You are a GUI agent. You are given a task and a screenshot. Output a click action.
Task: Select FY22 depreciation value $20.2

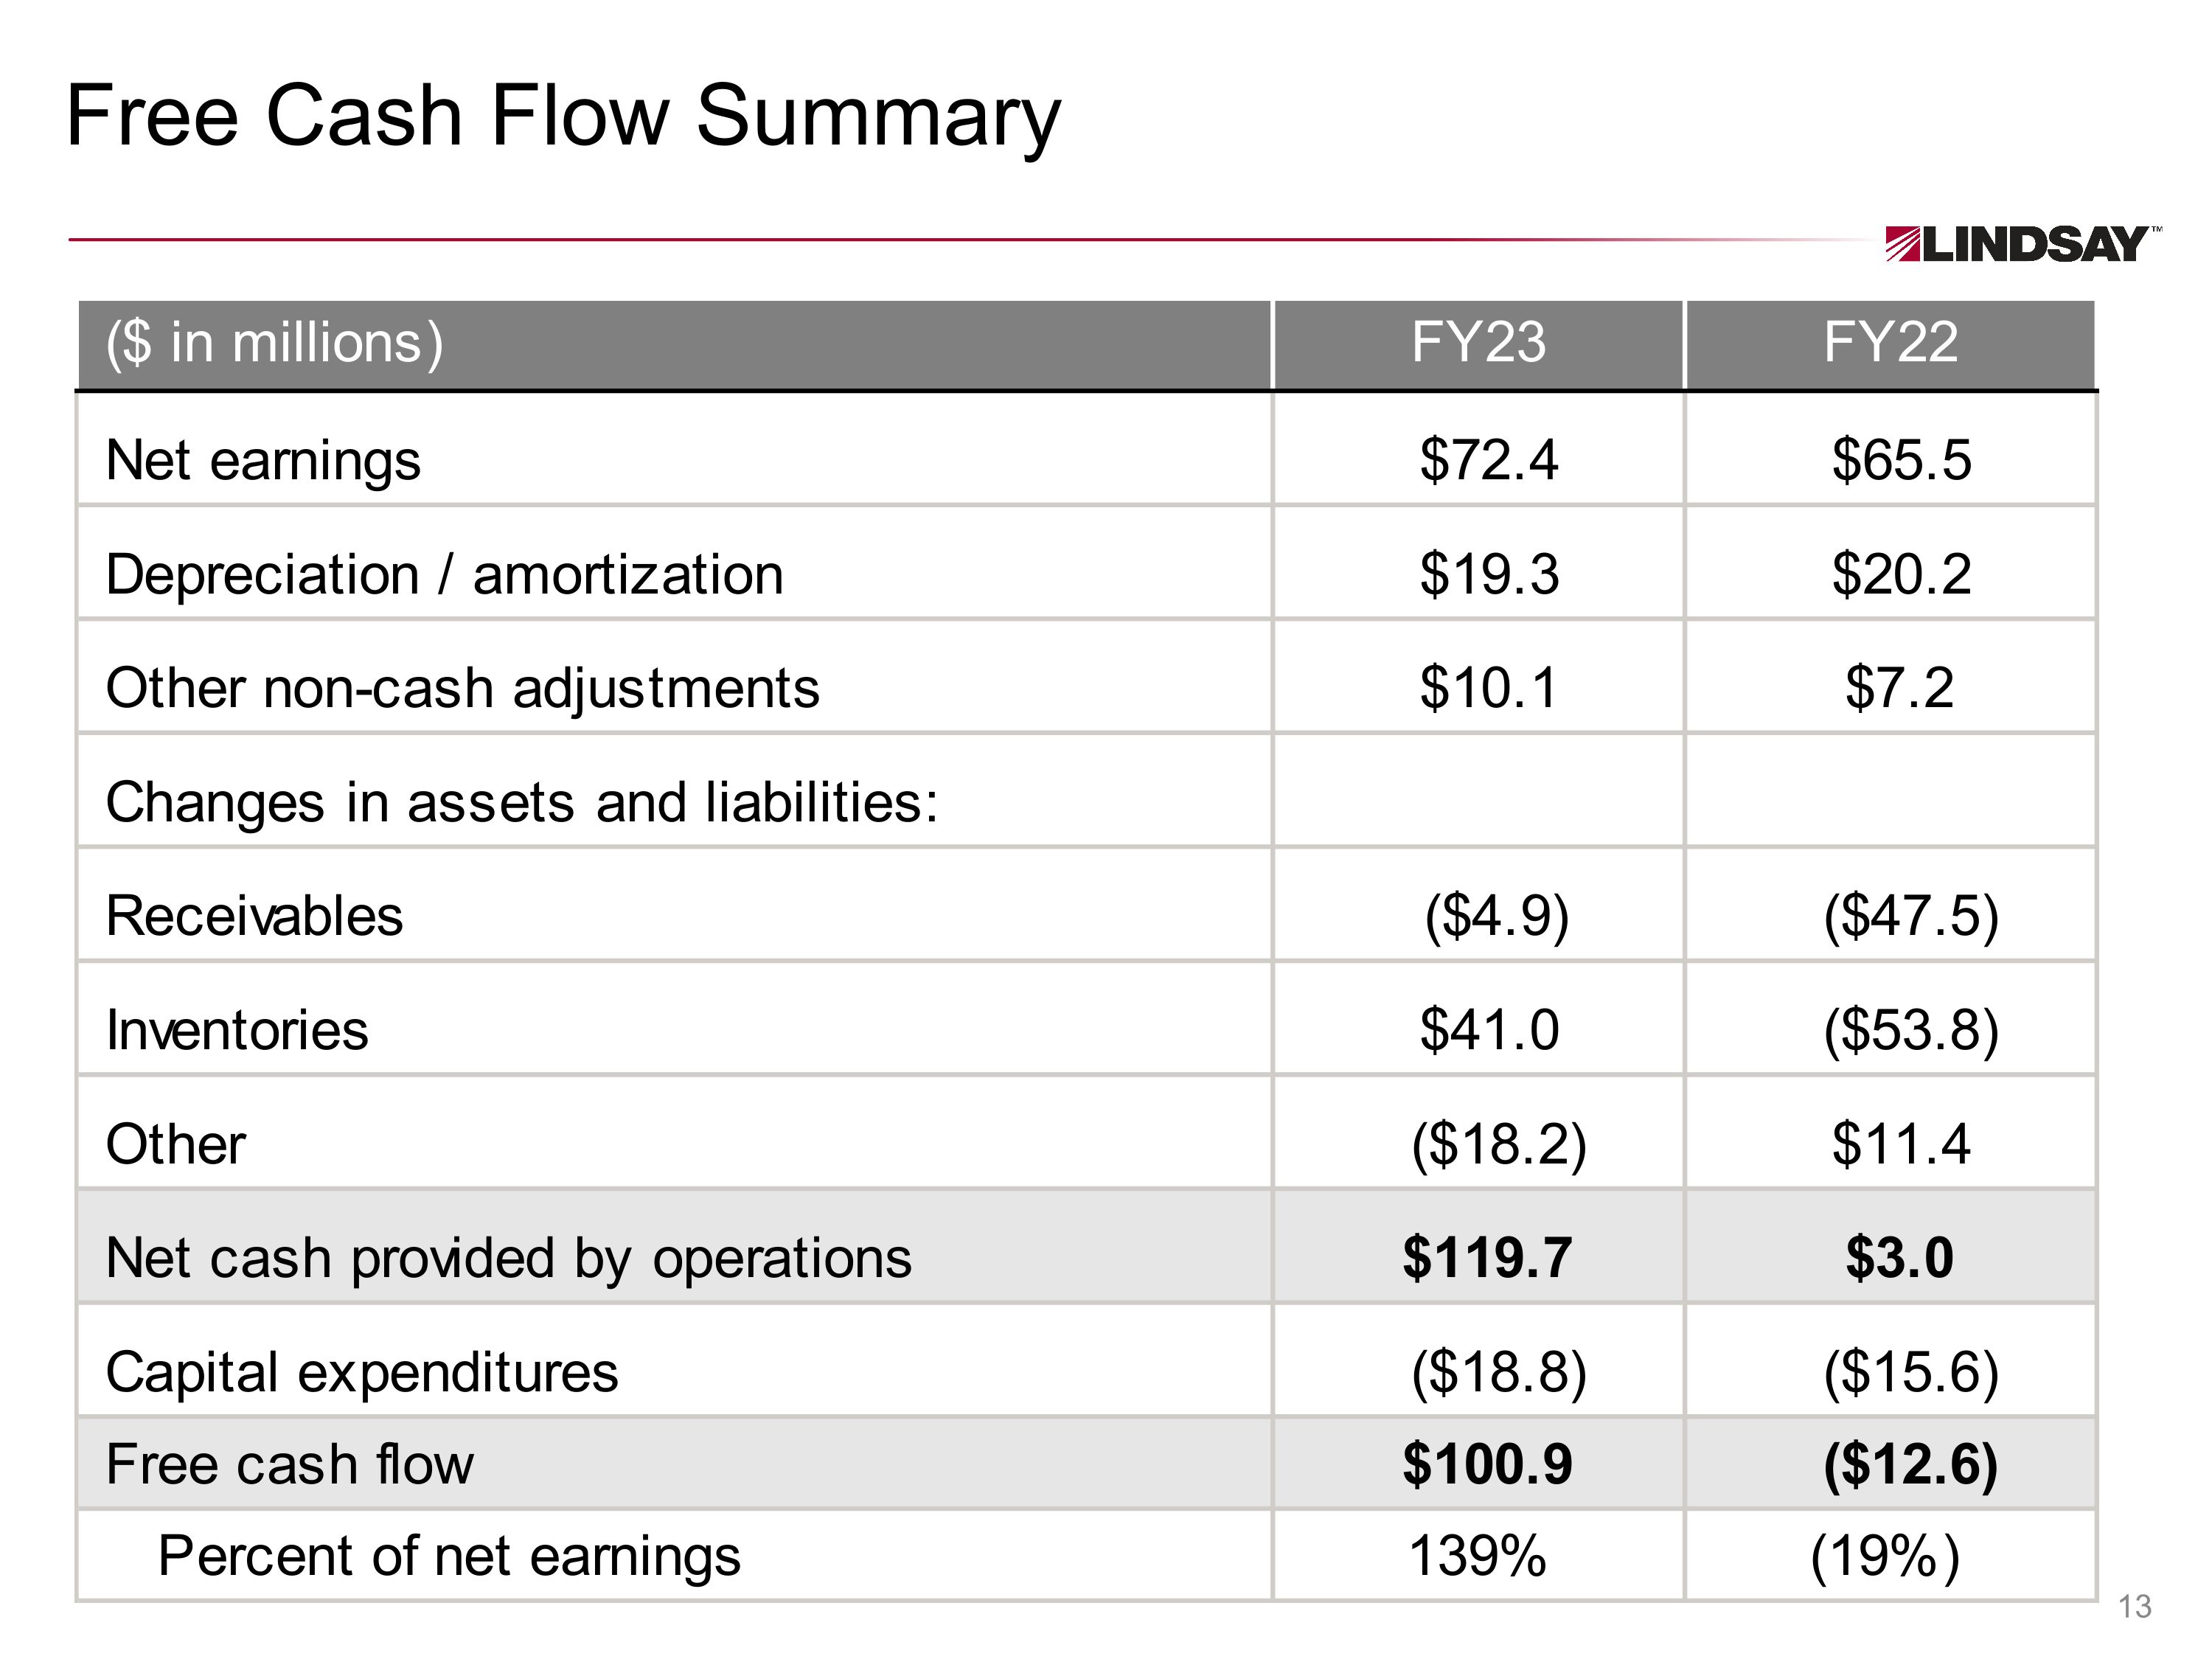point(1900,575)
